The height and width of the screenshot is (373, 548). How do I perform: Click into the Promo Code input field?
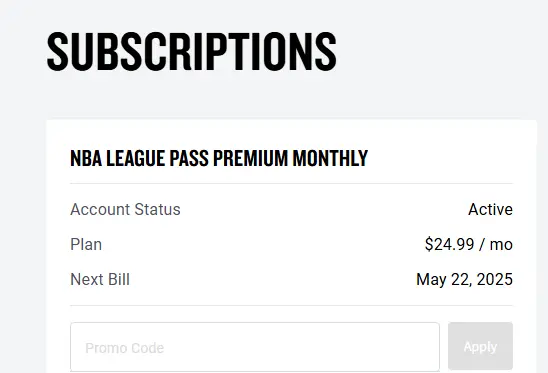[255, 347]
